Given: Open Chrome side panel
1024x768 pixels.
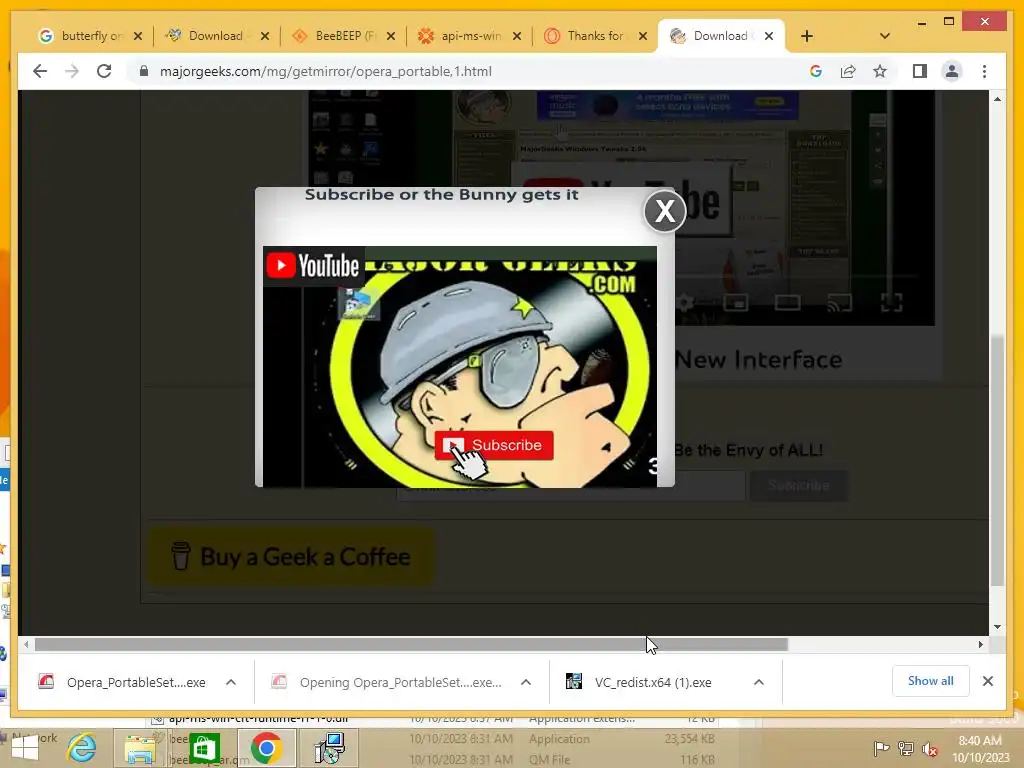Looking at the screenshot, I should 920,71.
